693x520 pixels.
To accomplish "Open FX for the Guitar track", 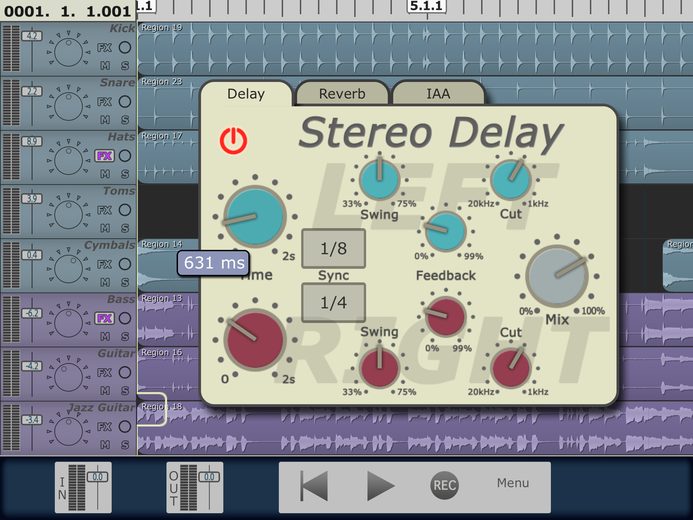I will point(104,372).
